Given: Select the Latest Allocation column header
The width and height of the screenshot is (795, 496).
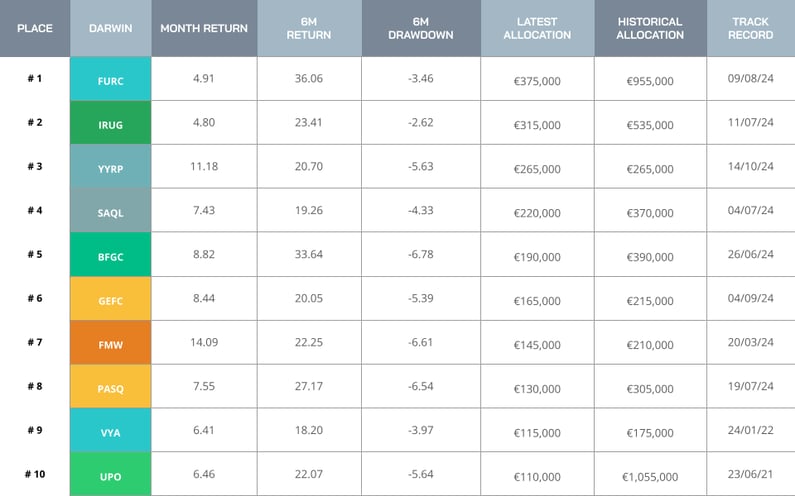Looking at the screenshot, I should pos(537,28).
